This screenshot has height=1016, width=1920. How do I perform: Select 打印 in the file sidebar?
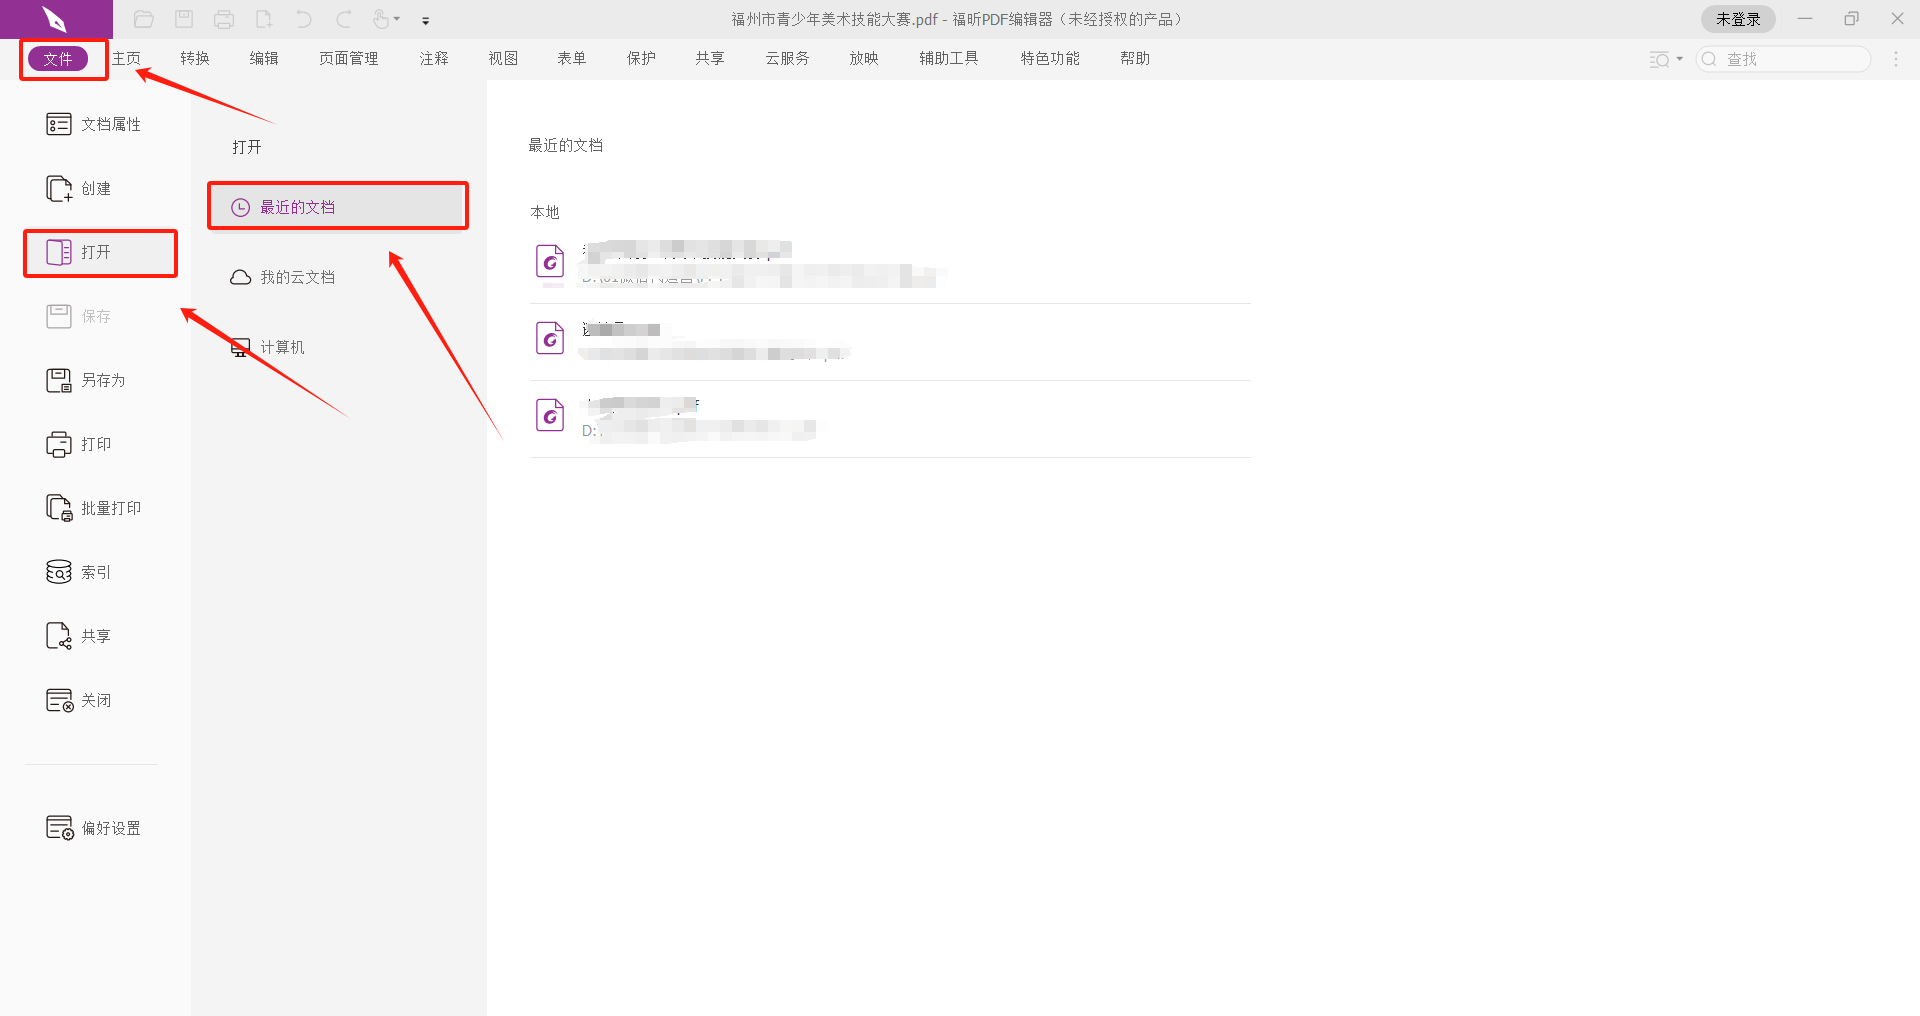tap(79, 444)
